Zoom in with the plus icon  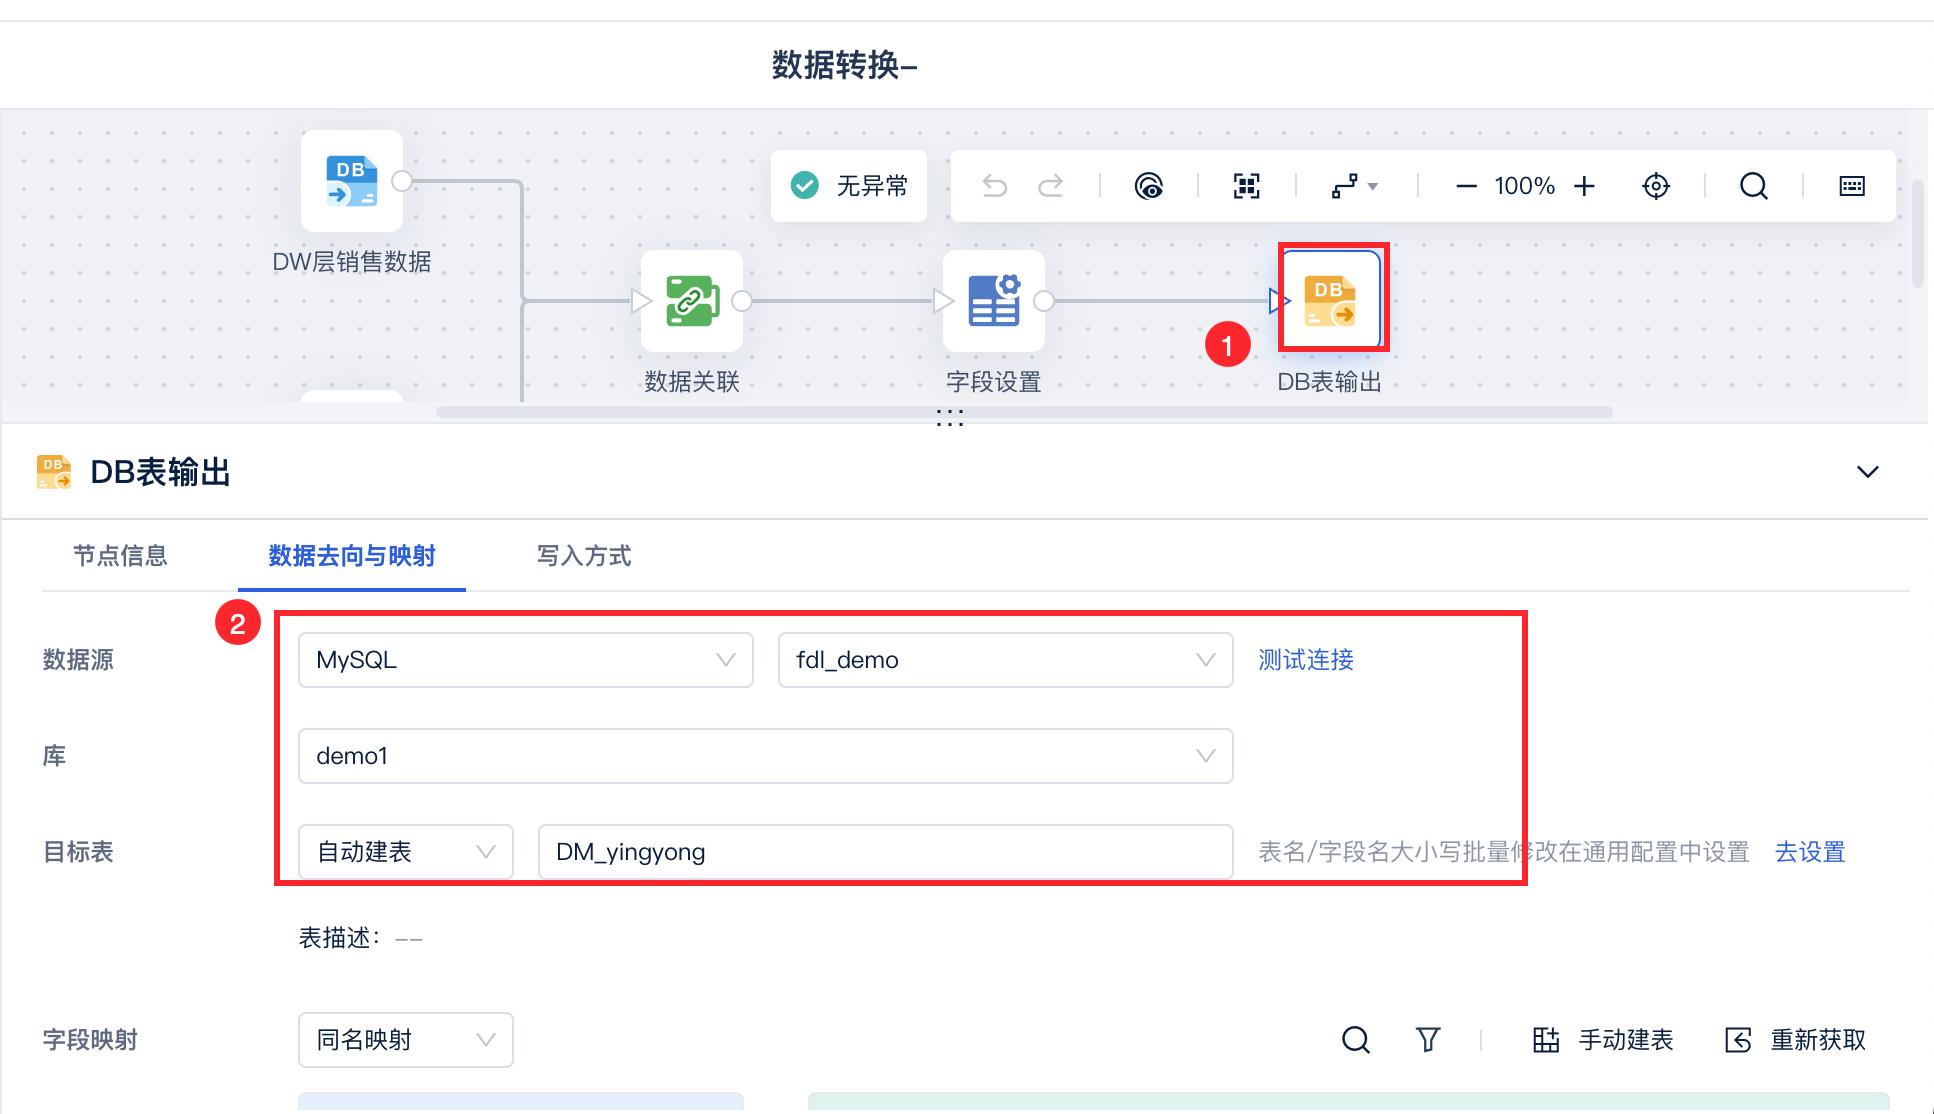point(1584,186)
